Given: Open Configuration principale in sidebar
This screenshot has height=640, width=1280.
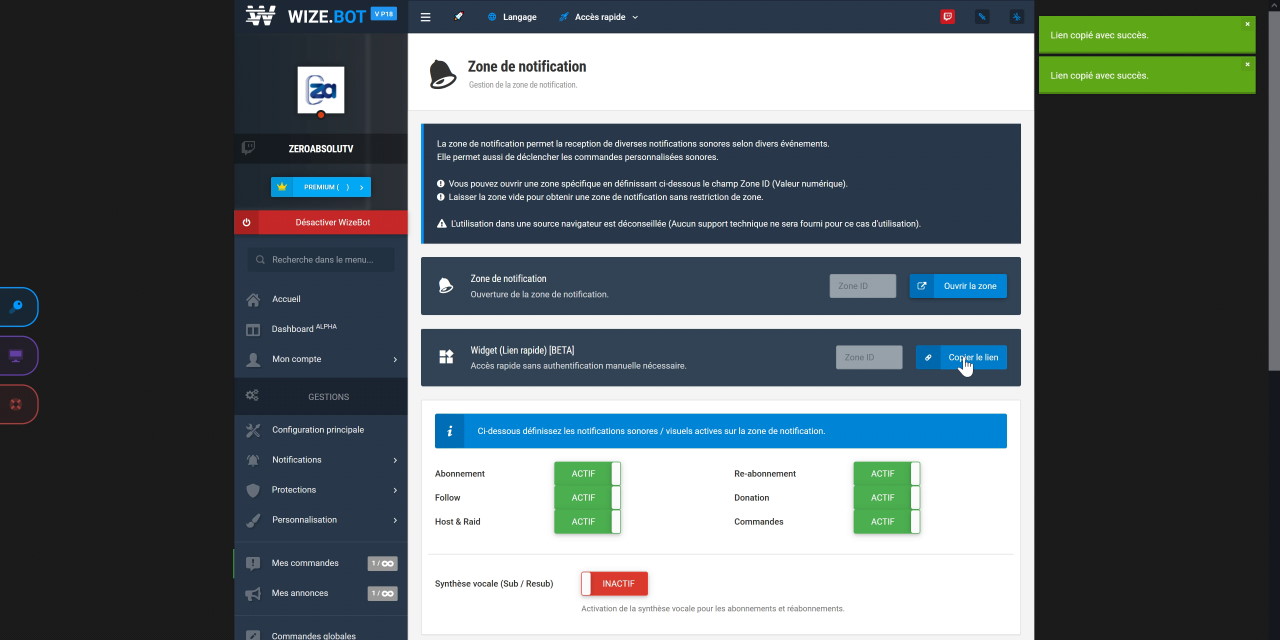Looking at the screenshot, I should 318,430.
